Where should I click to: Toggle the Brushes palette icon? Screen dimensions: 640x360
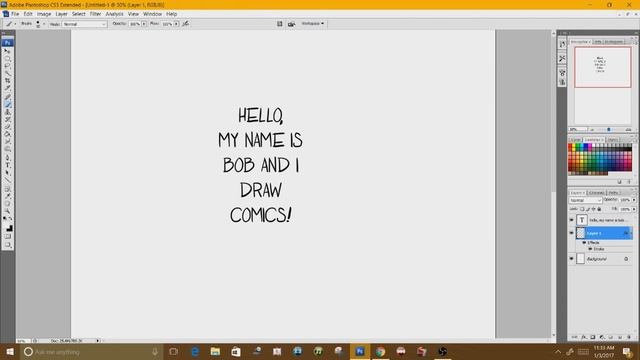coord(280,24)
